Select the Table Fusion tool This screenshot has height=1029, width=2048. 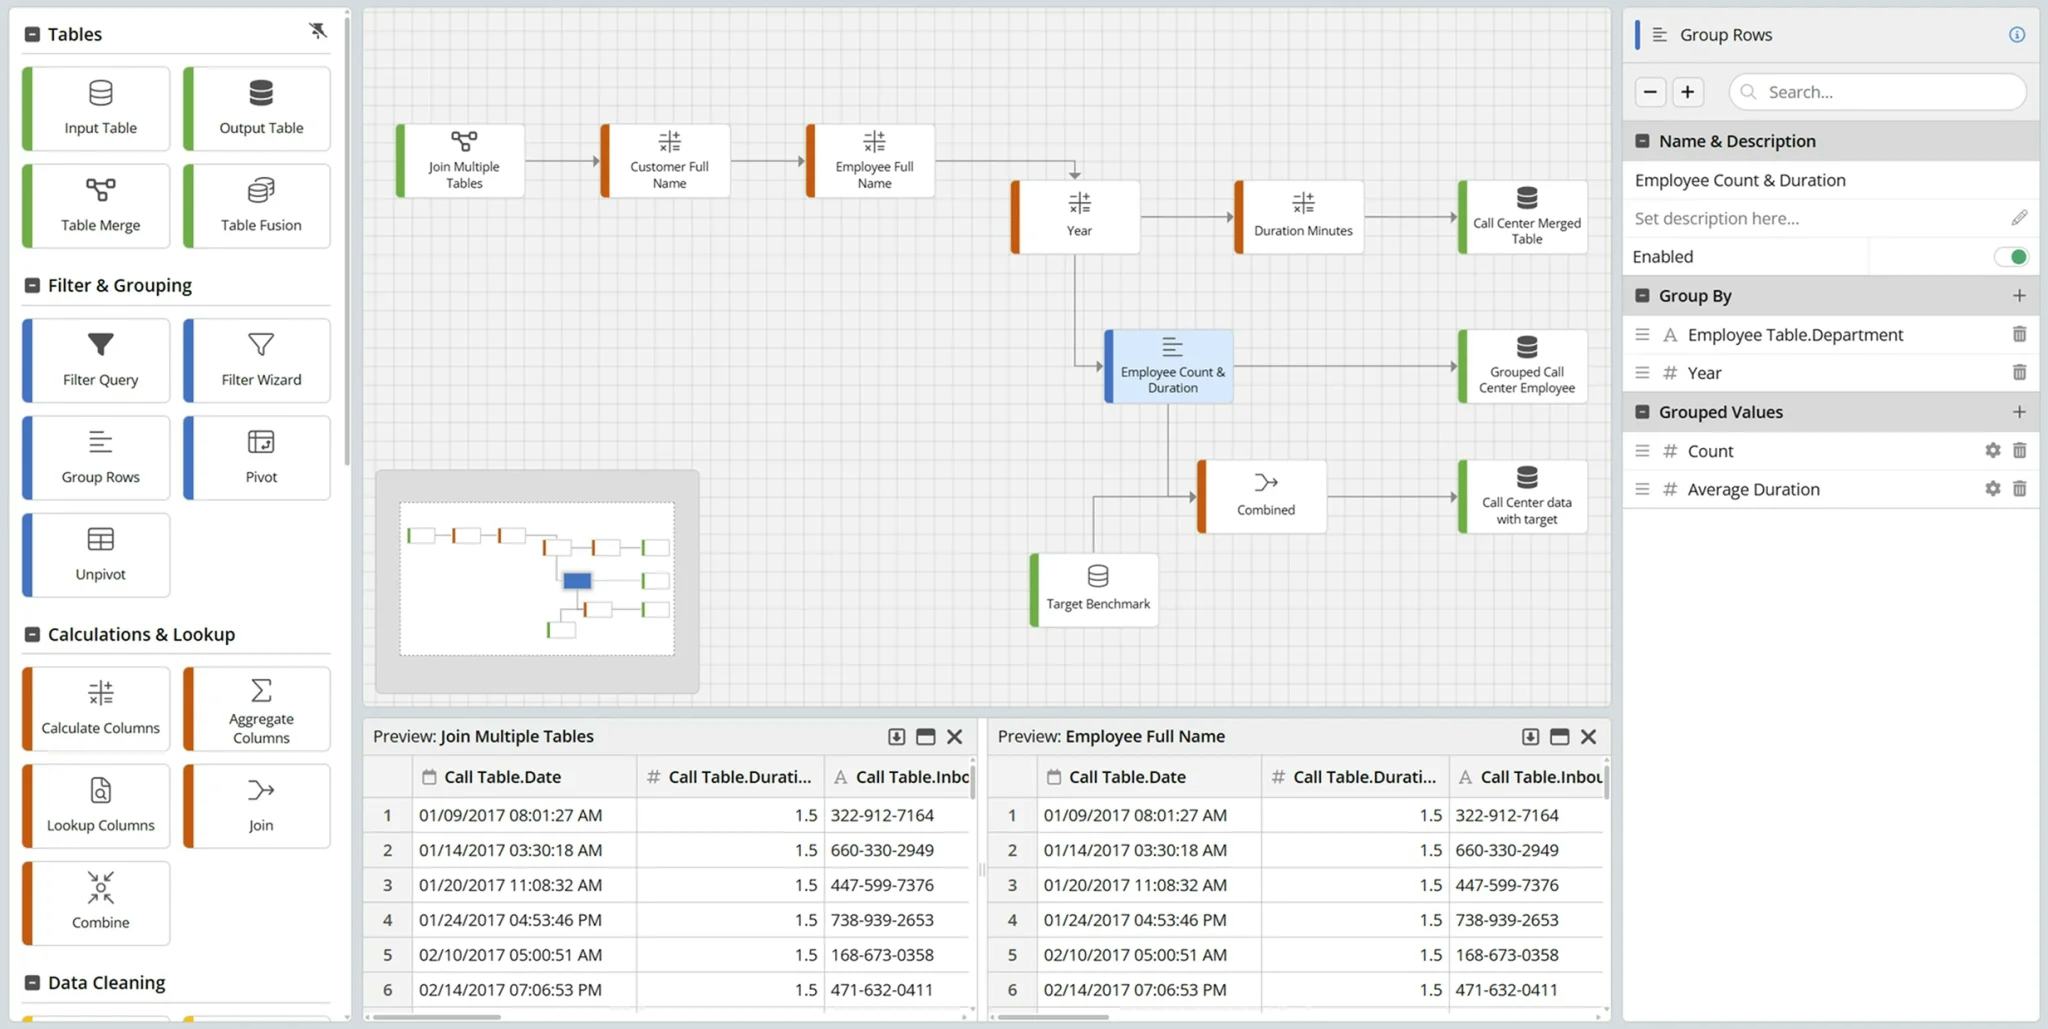point(257,205)
